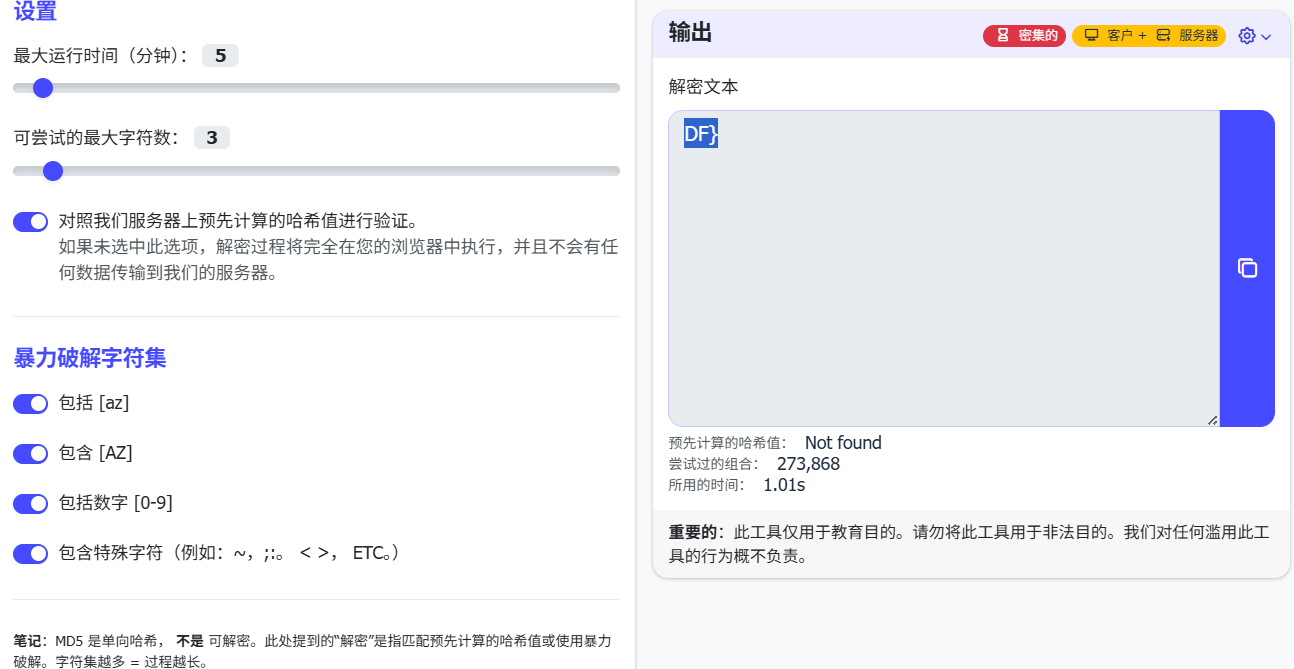Disable the special characters switch
Screen dimensions: 1294x669
(30, 554)
